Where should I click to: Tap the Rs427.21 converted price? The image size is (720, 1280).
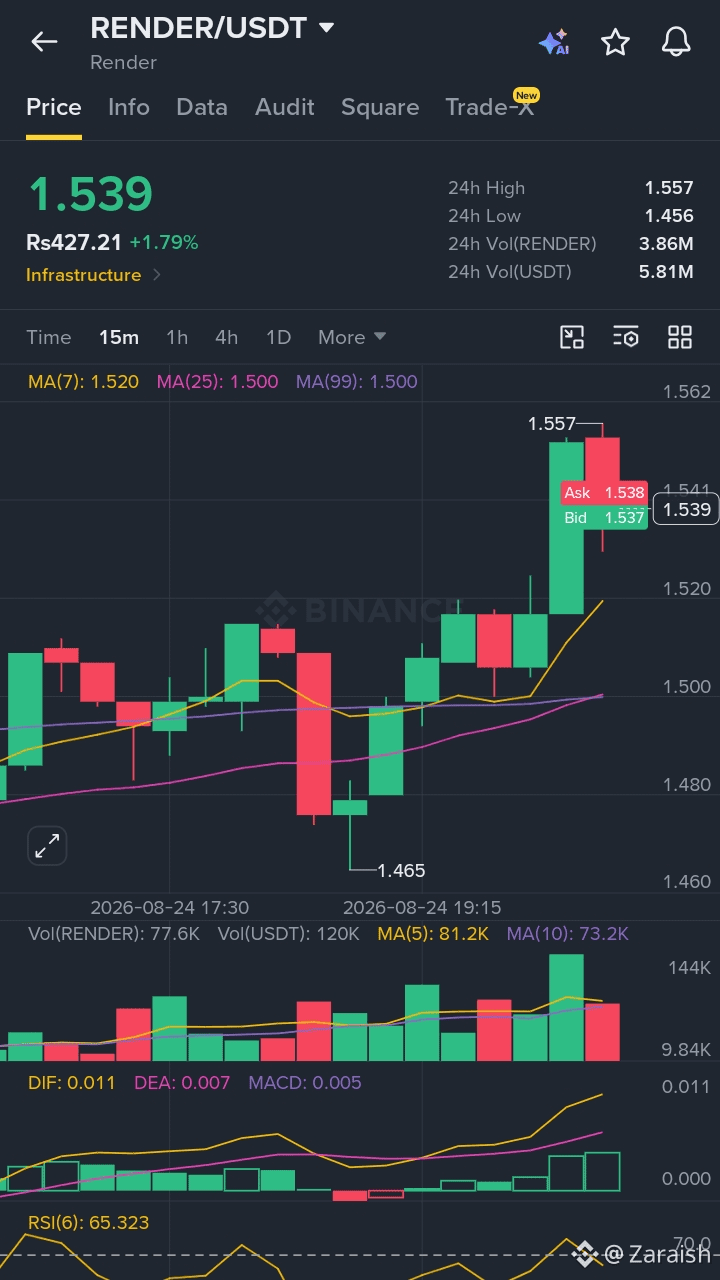tap(74, 242)
